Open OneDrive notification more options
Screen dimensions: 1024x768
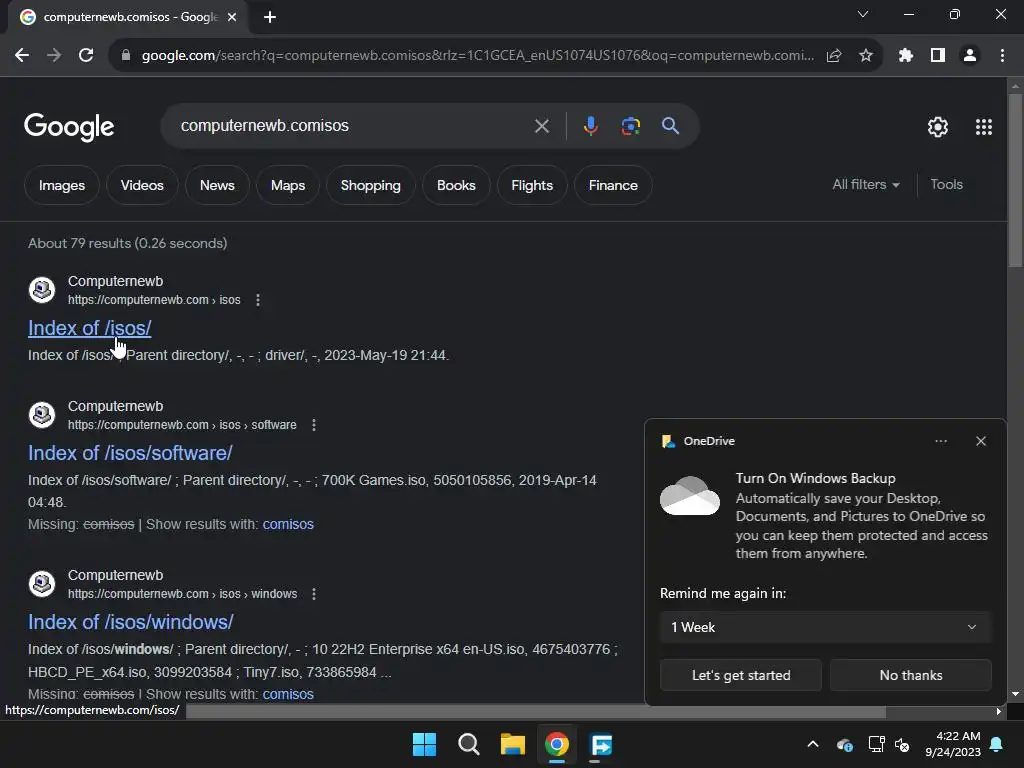click(940, 441)
